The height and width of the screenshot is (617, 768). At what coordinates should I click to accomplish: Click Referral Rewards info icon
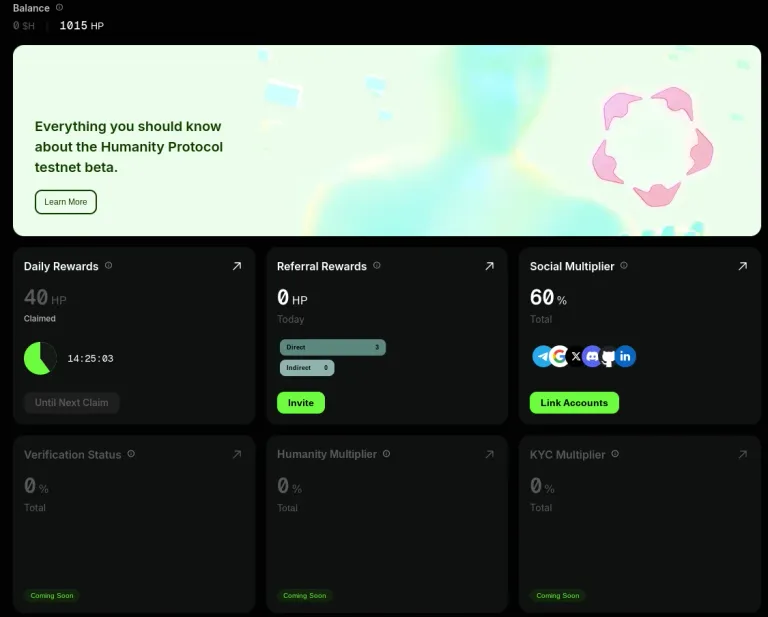coord(377,265)
